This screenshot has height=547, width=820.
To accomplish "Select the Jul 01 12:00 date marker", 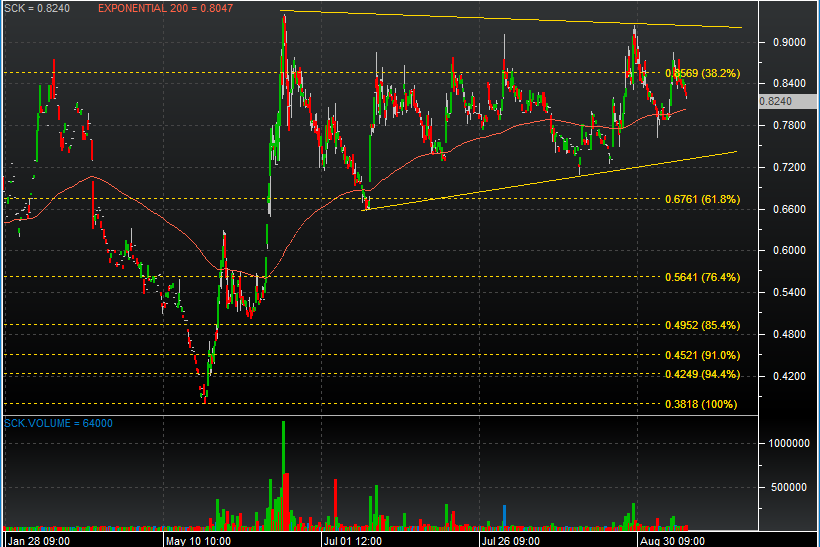I will coord(353,539).
